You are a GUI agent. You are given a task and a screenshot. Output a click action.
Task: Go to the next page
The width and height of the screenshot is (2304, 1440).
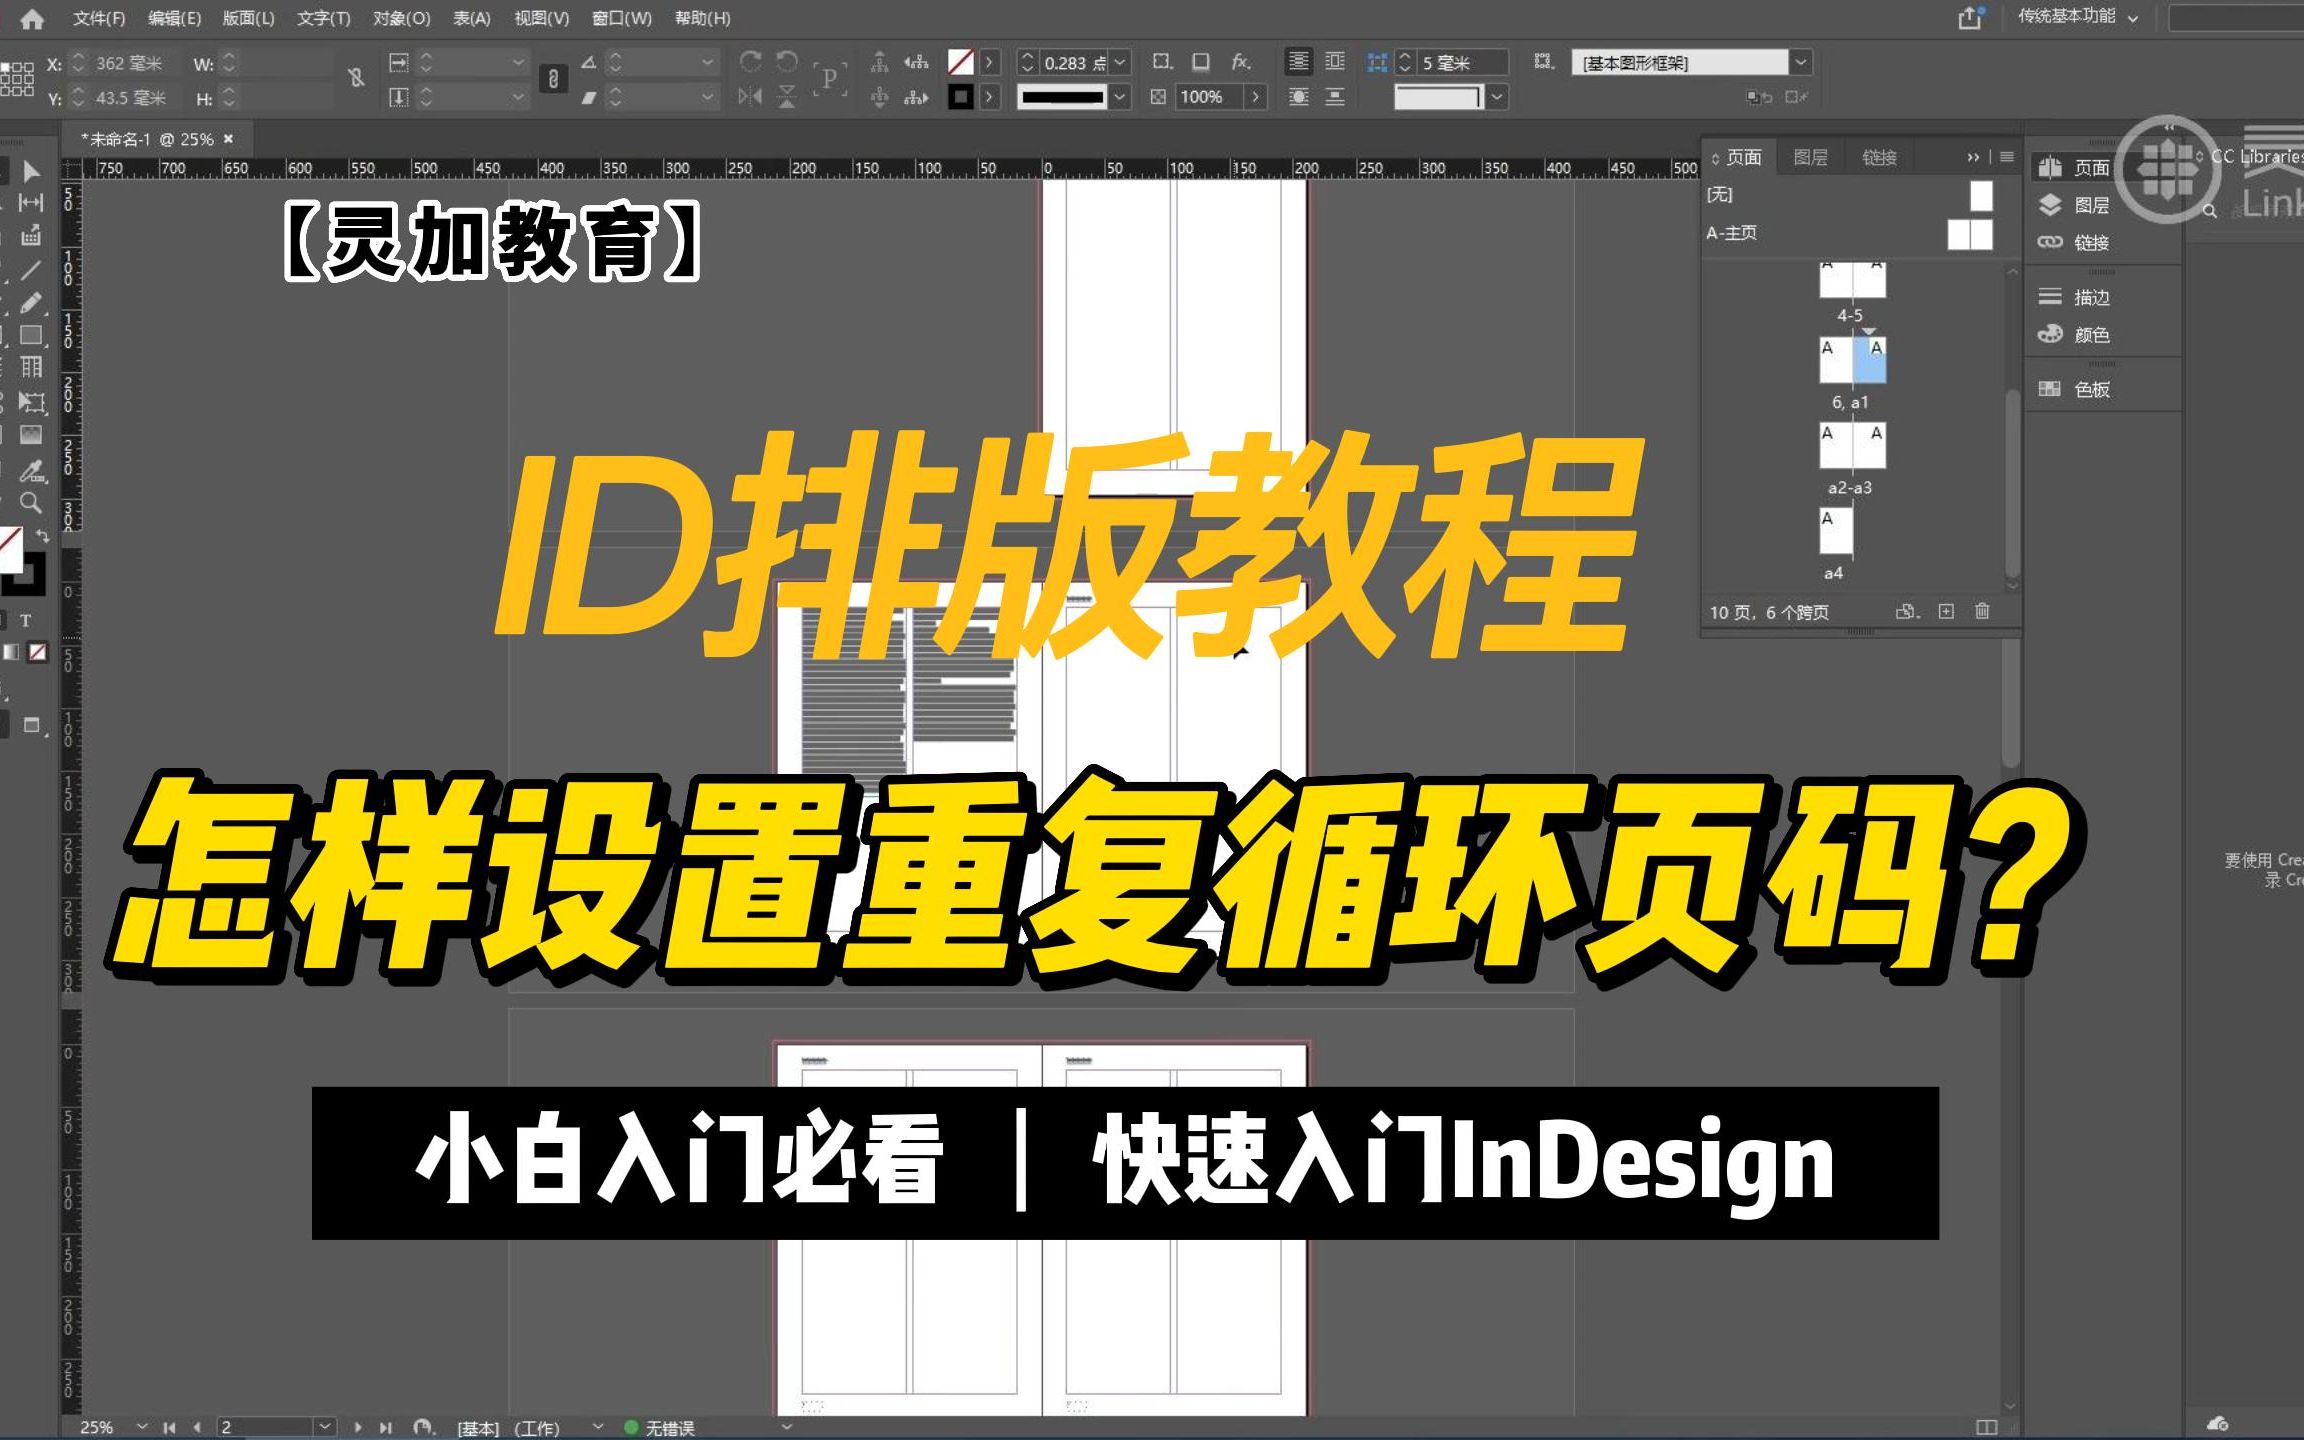(x=357, y=1427)
